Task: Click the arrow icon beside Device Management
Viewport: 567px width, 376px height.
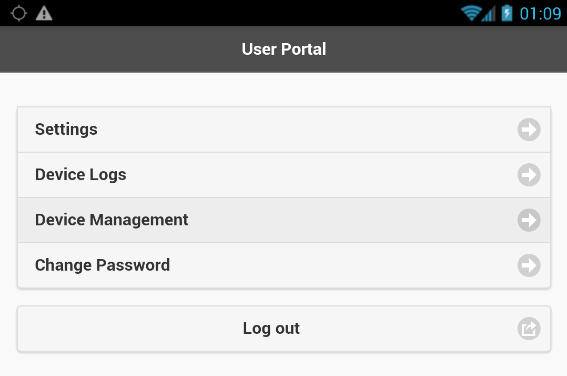Action: (x=529, y=220)
